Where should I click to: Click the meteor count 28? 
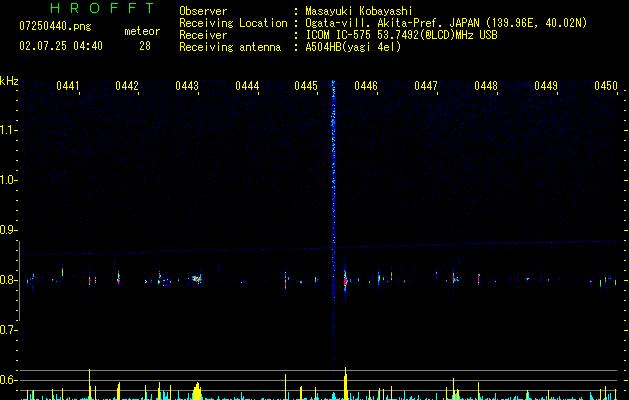tap(145, 46)
